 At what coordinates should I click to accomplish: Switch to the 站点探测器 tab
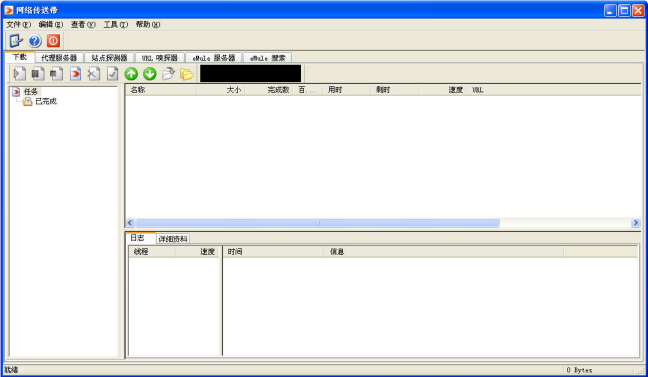(x=109, y=58)
